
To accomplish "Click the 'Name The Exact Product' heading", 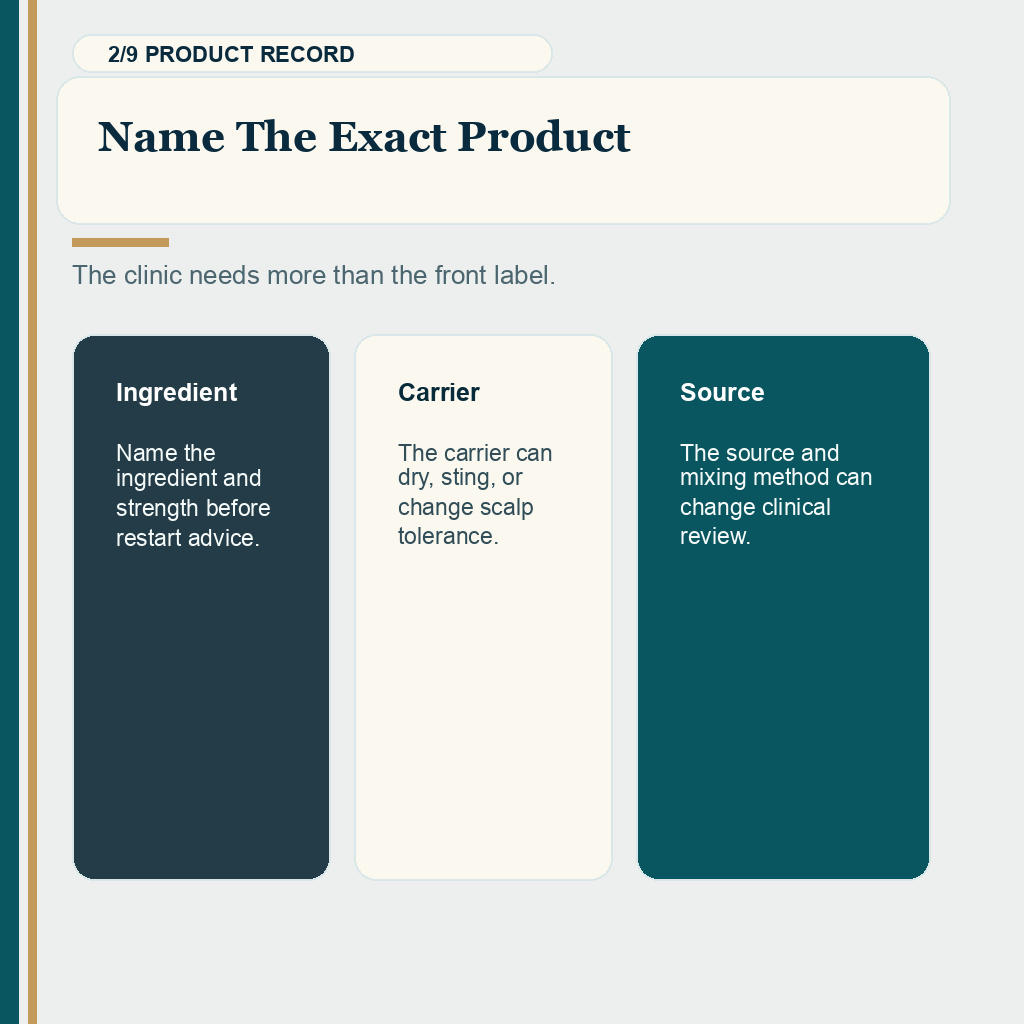I will [364, 138].
